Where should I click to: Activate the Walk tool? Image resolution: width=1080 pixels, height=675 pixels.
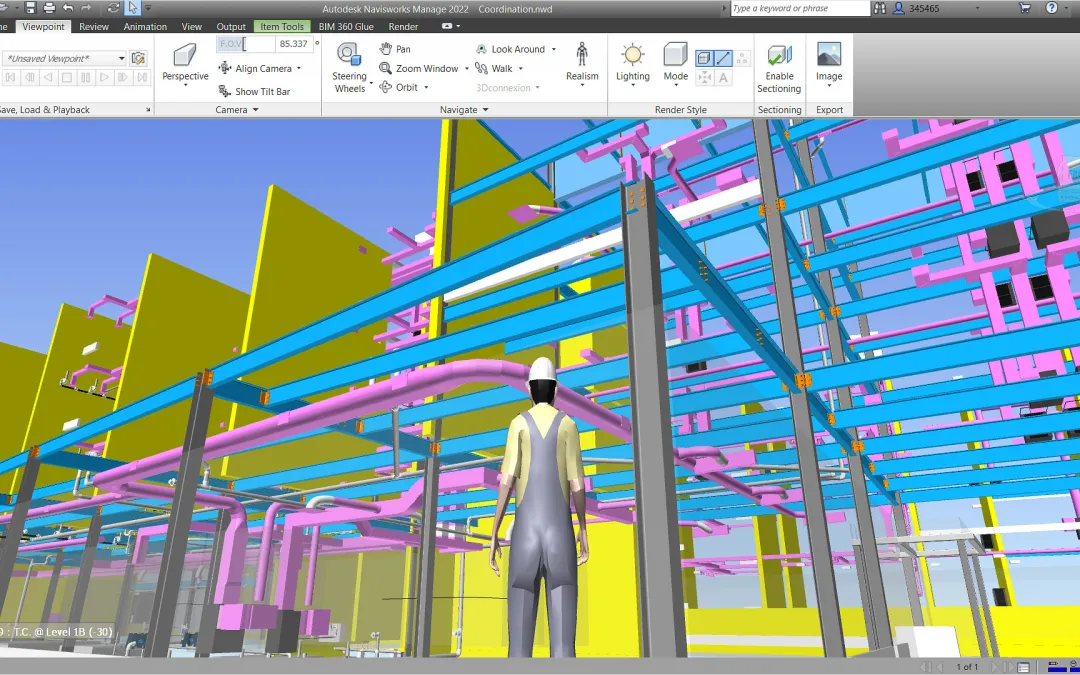494,68
